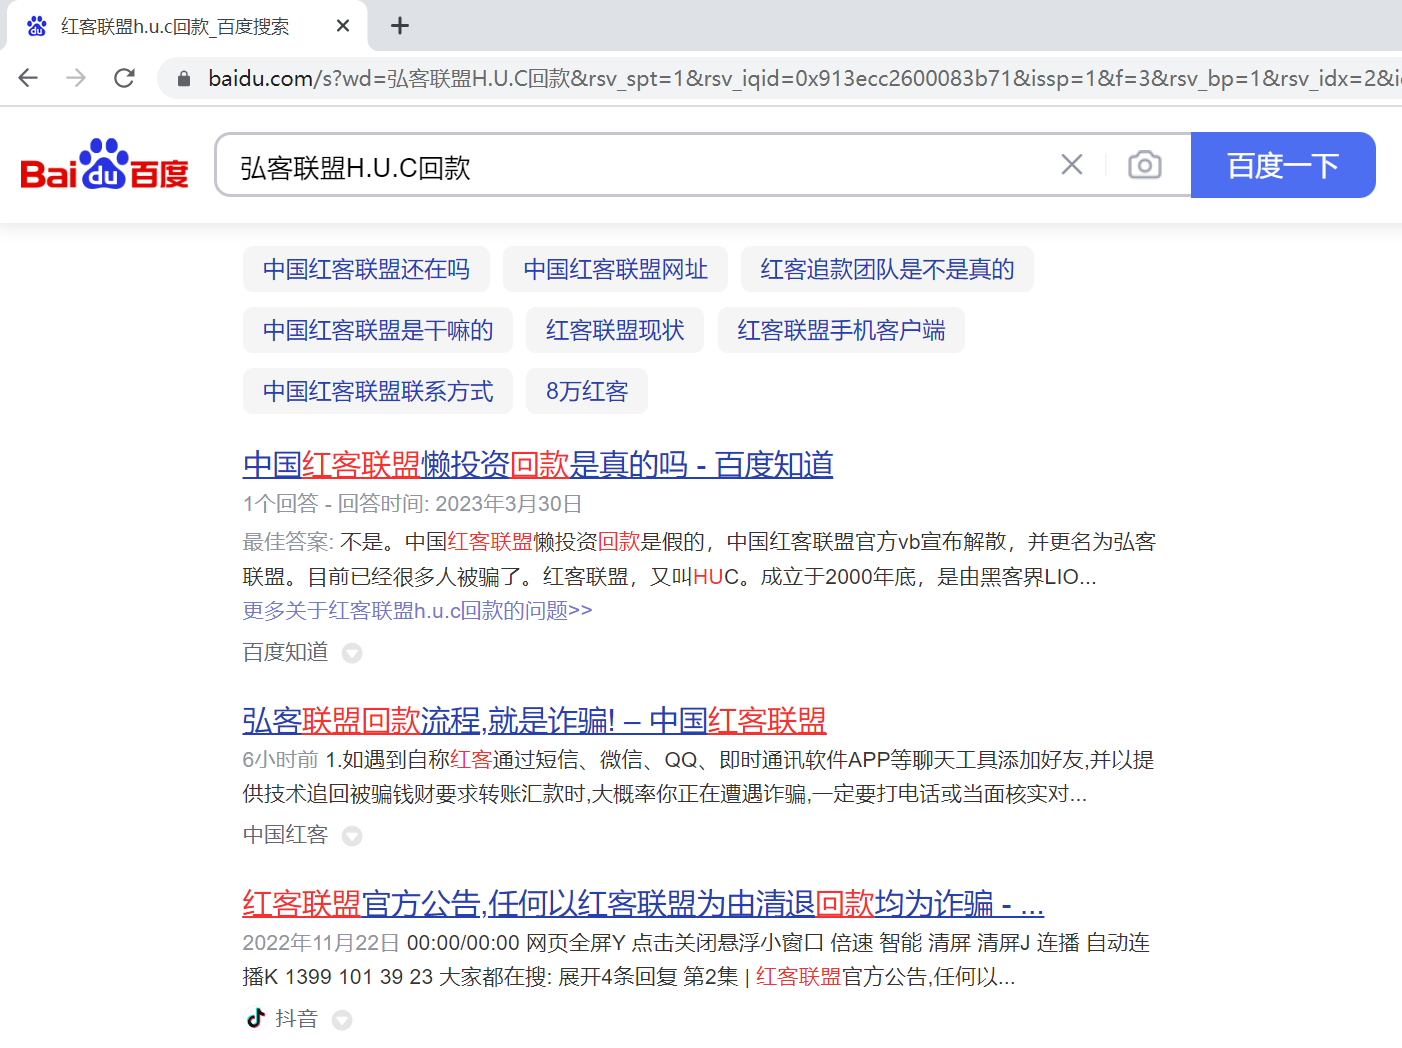Go back to previous page
Viewport: 1402px width, 1048px height.
[x=28, y=78]
